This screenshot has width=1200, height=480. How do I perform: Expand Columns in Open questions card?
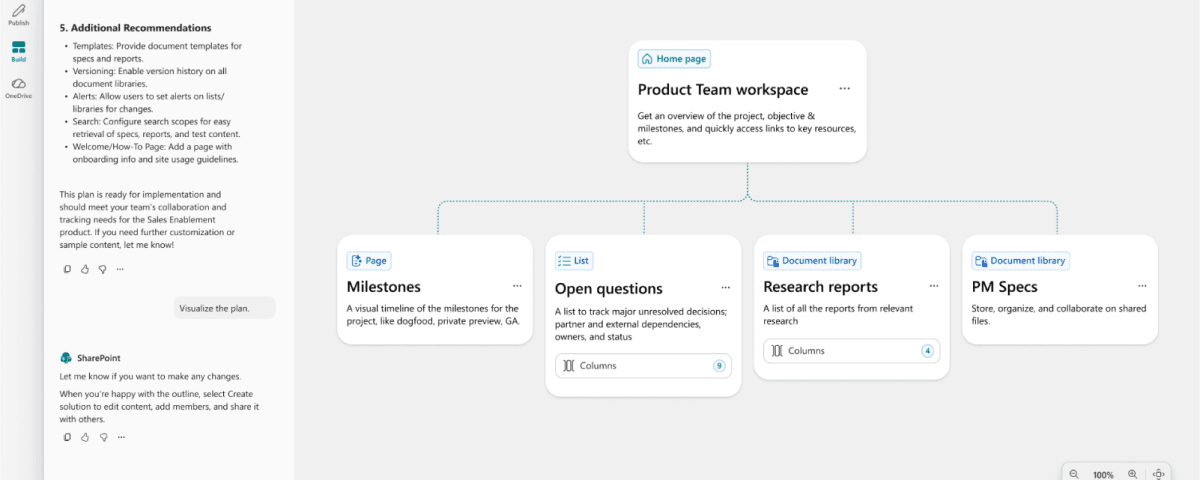(x=643, y=366)
